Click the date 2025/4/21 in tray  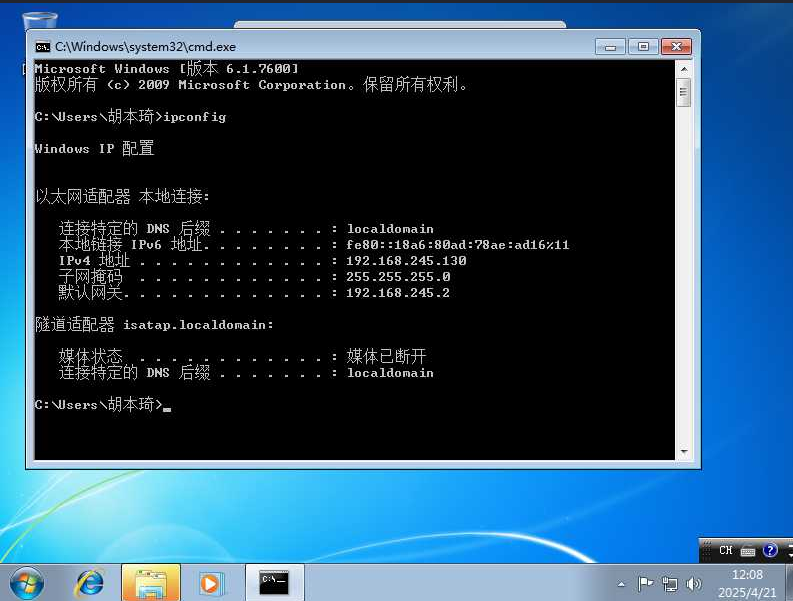coord(747,592)
